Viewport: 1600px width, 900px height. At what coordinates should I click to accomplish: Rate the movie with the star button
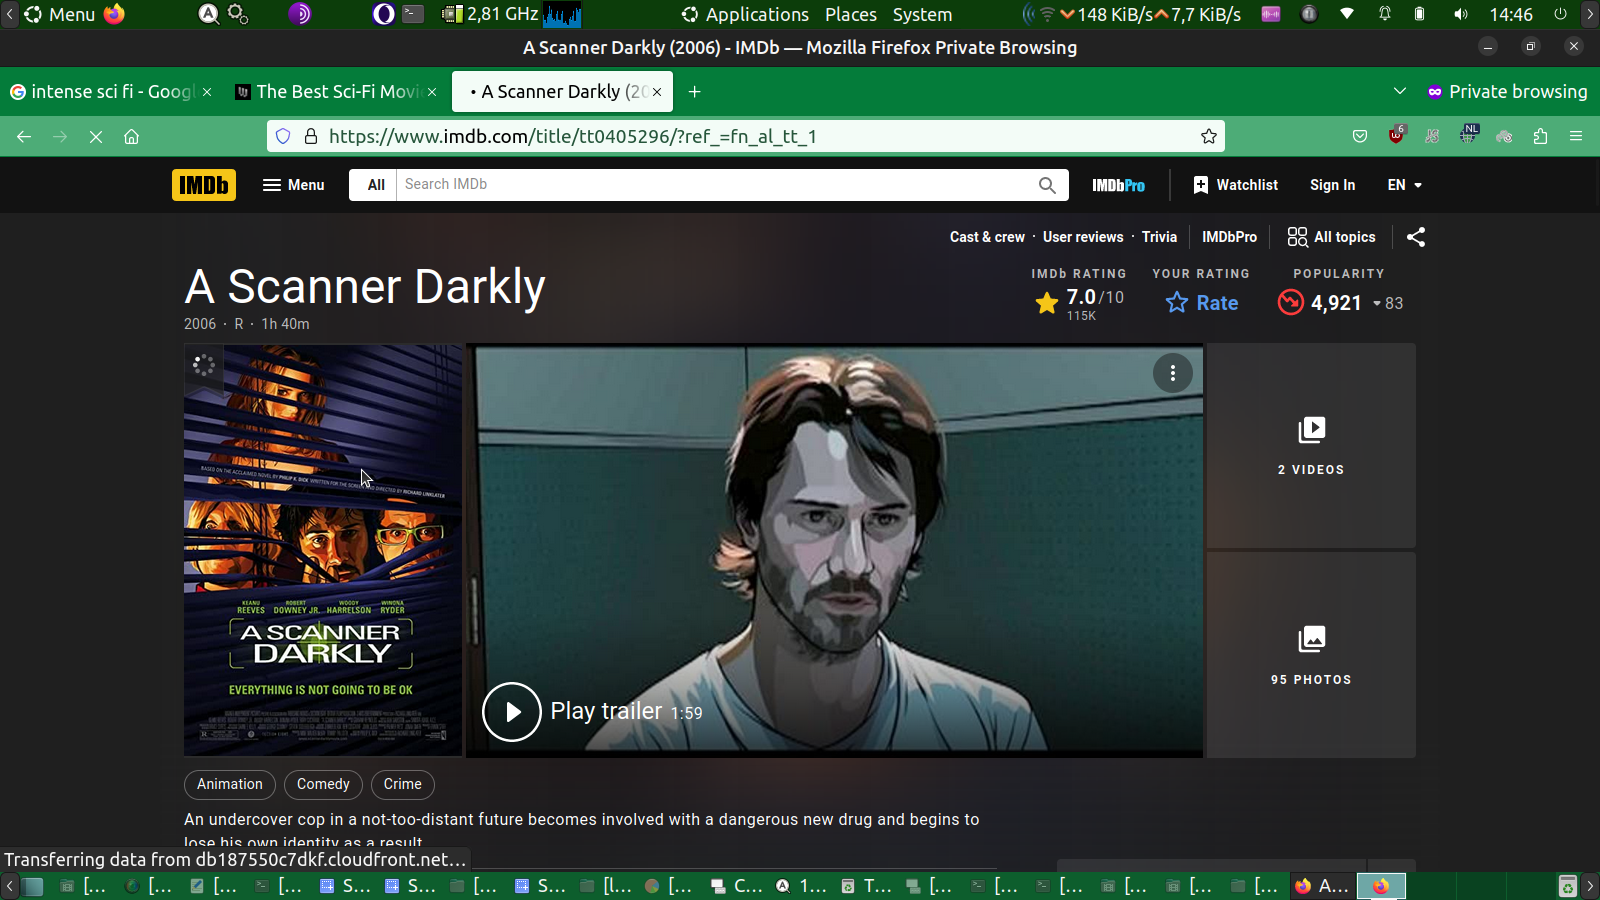[1202, 303]
